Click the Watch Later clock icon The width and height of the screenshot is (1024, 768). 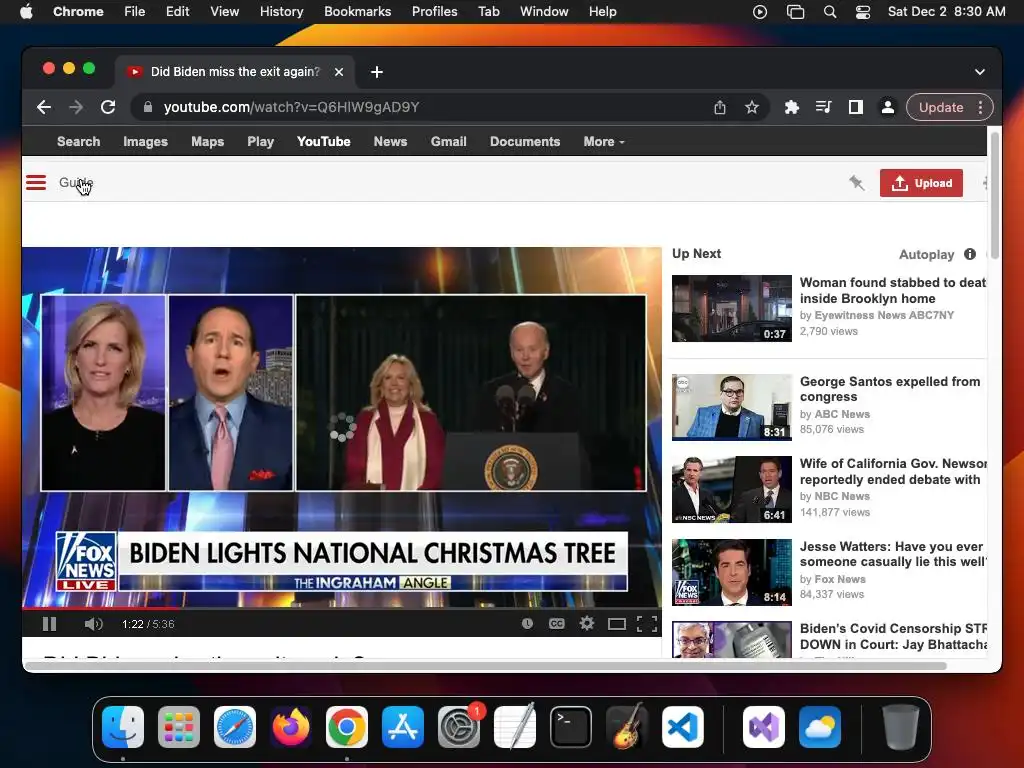click(527, 624)
